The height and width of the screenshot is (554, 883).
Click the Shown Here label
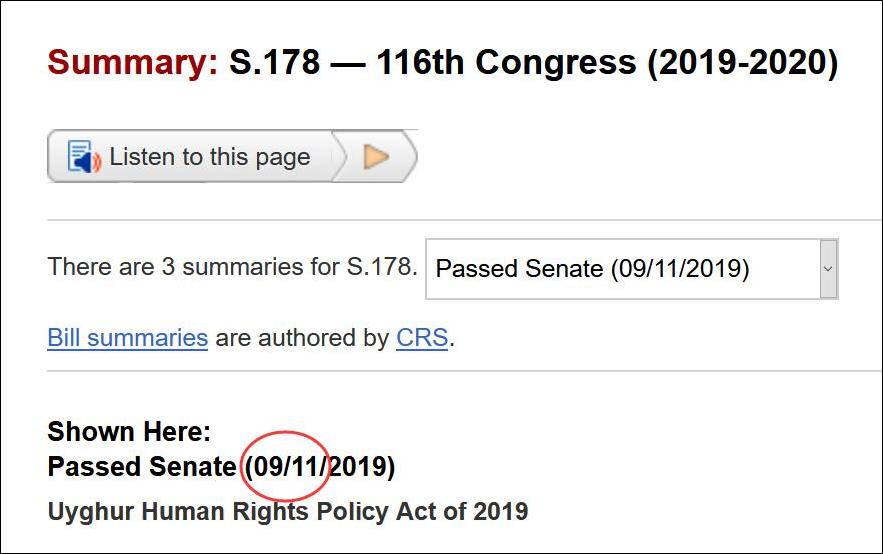[x=129, y=432]
